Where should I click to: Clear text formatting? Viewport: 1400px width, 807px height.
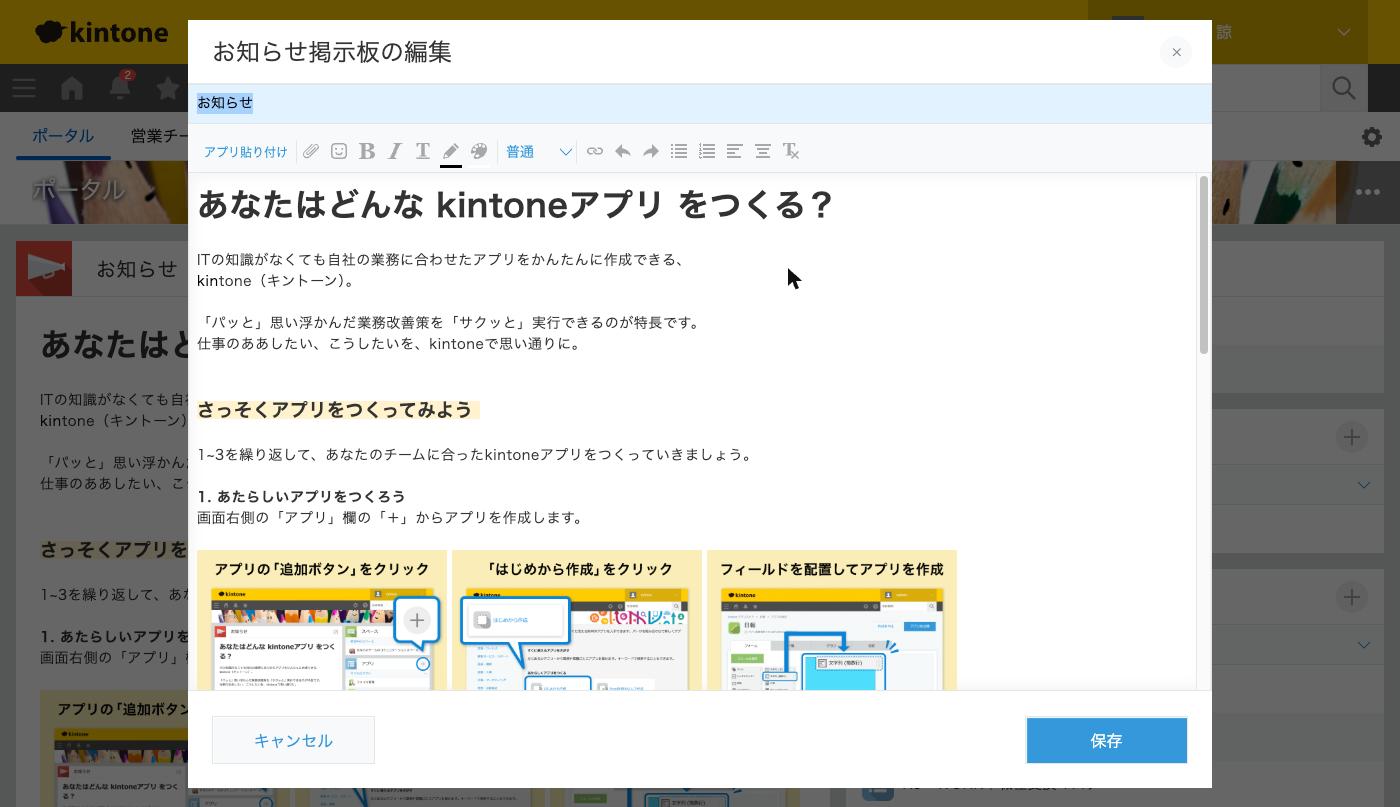coord(791,151)
